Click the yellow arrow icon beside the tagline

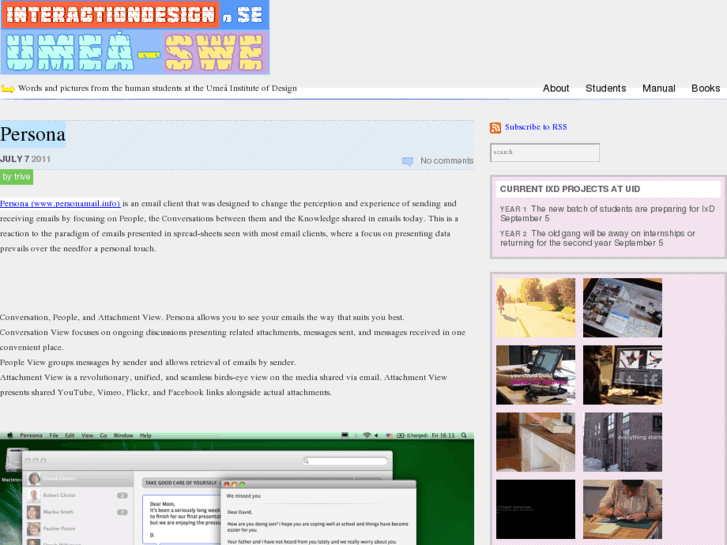coord(8,89)
